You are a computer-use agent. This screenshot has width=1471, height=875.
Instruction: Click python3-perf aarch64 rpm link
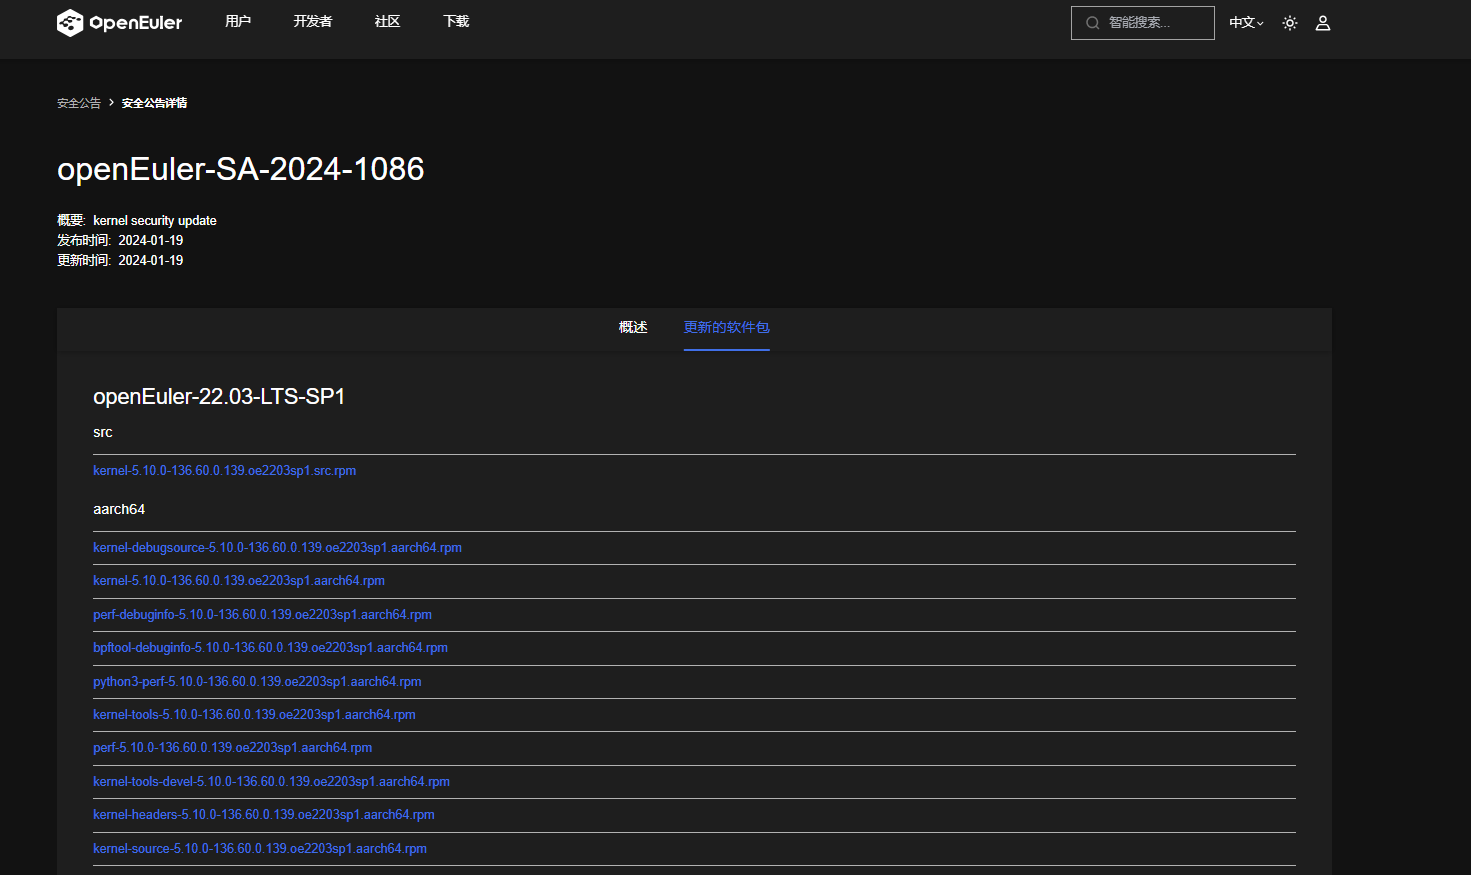point(257,682)
